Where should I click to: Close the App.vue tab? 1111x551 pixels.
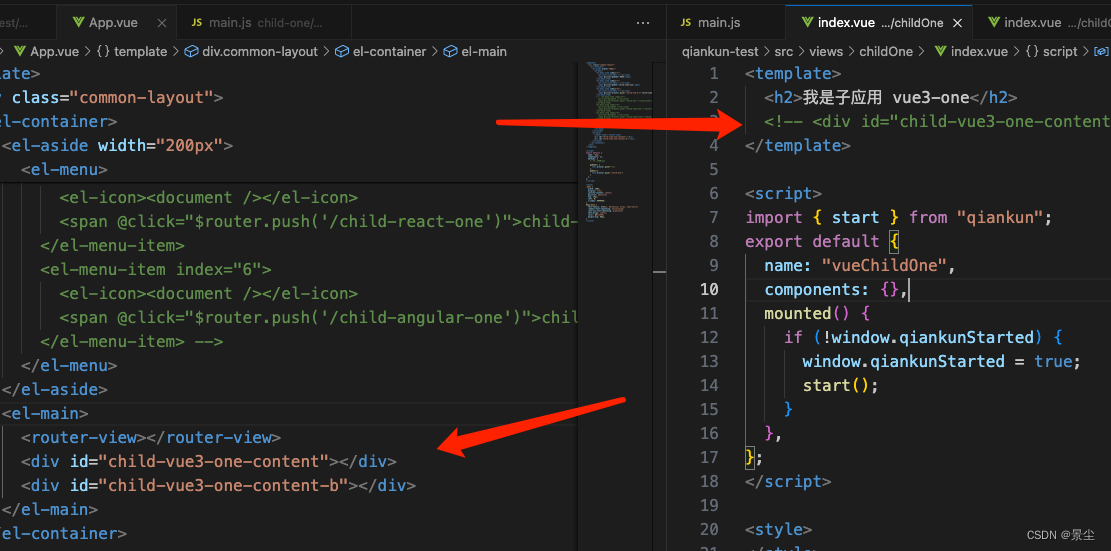tap(162, 23)
